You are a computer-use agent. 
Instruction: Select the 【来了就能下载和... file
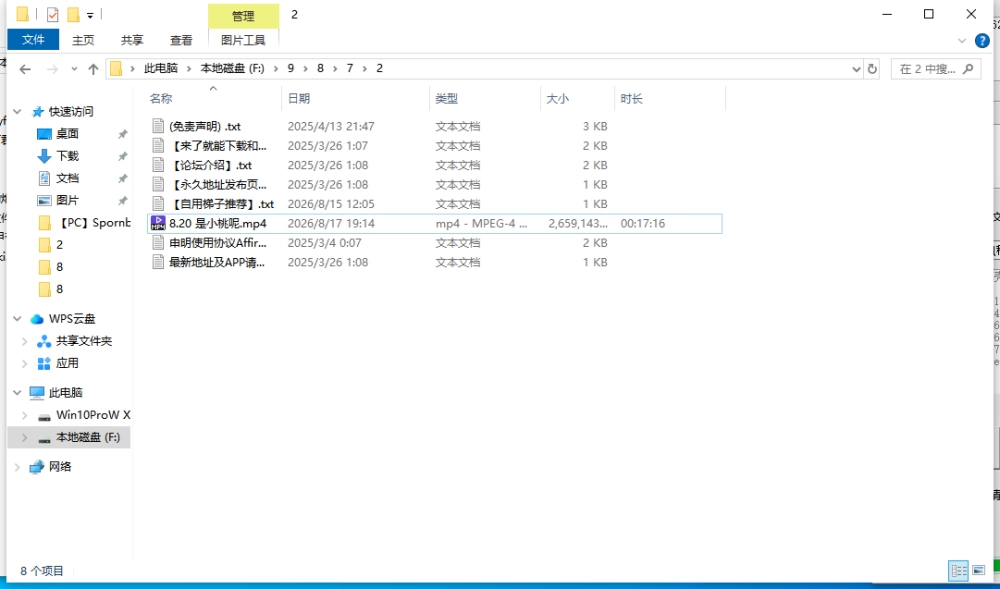click(218, 146)
